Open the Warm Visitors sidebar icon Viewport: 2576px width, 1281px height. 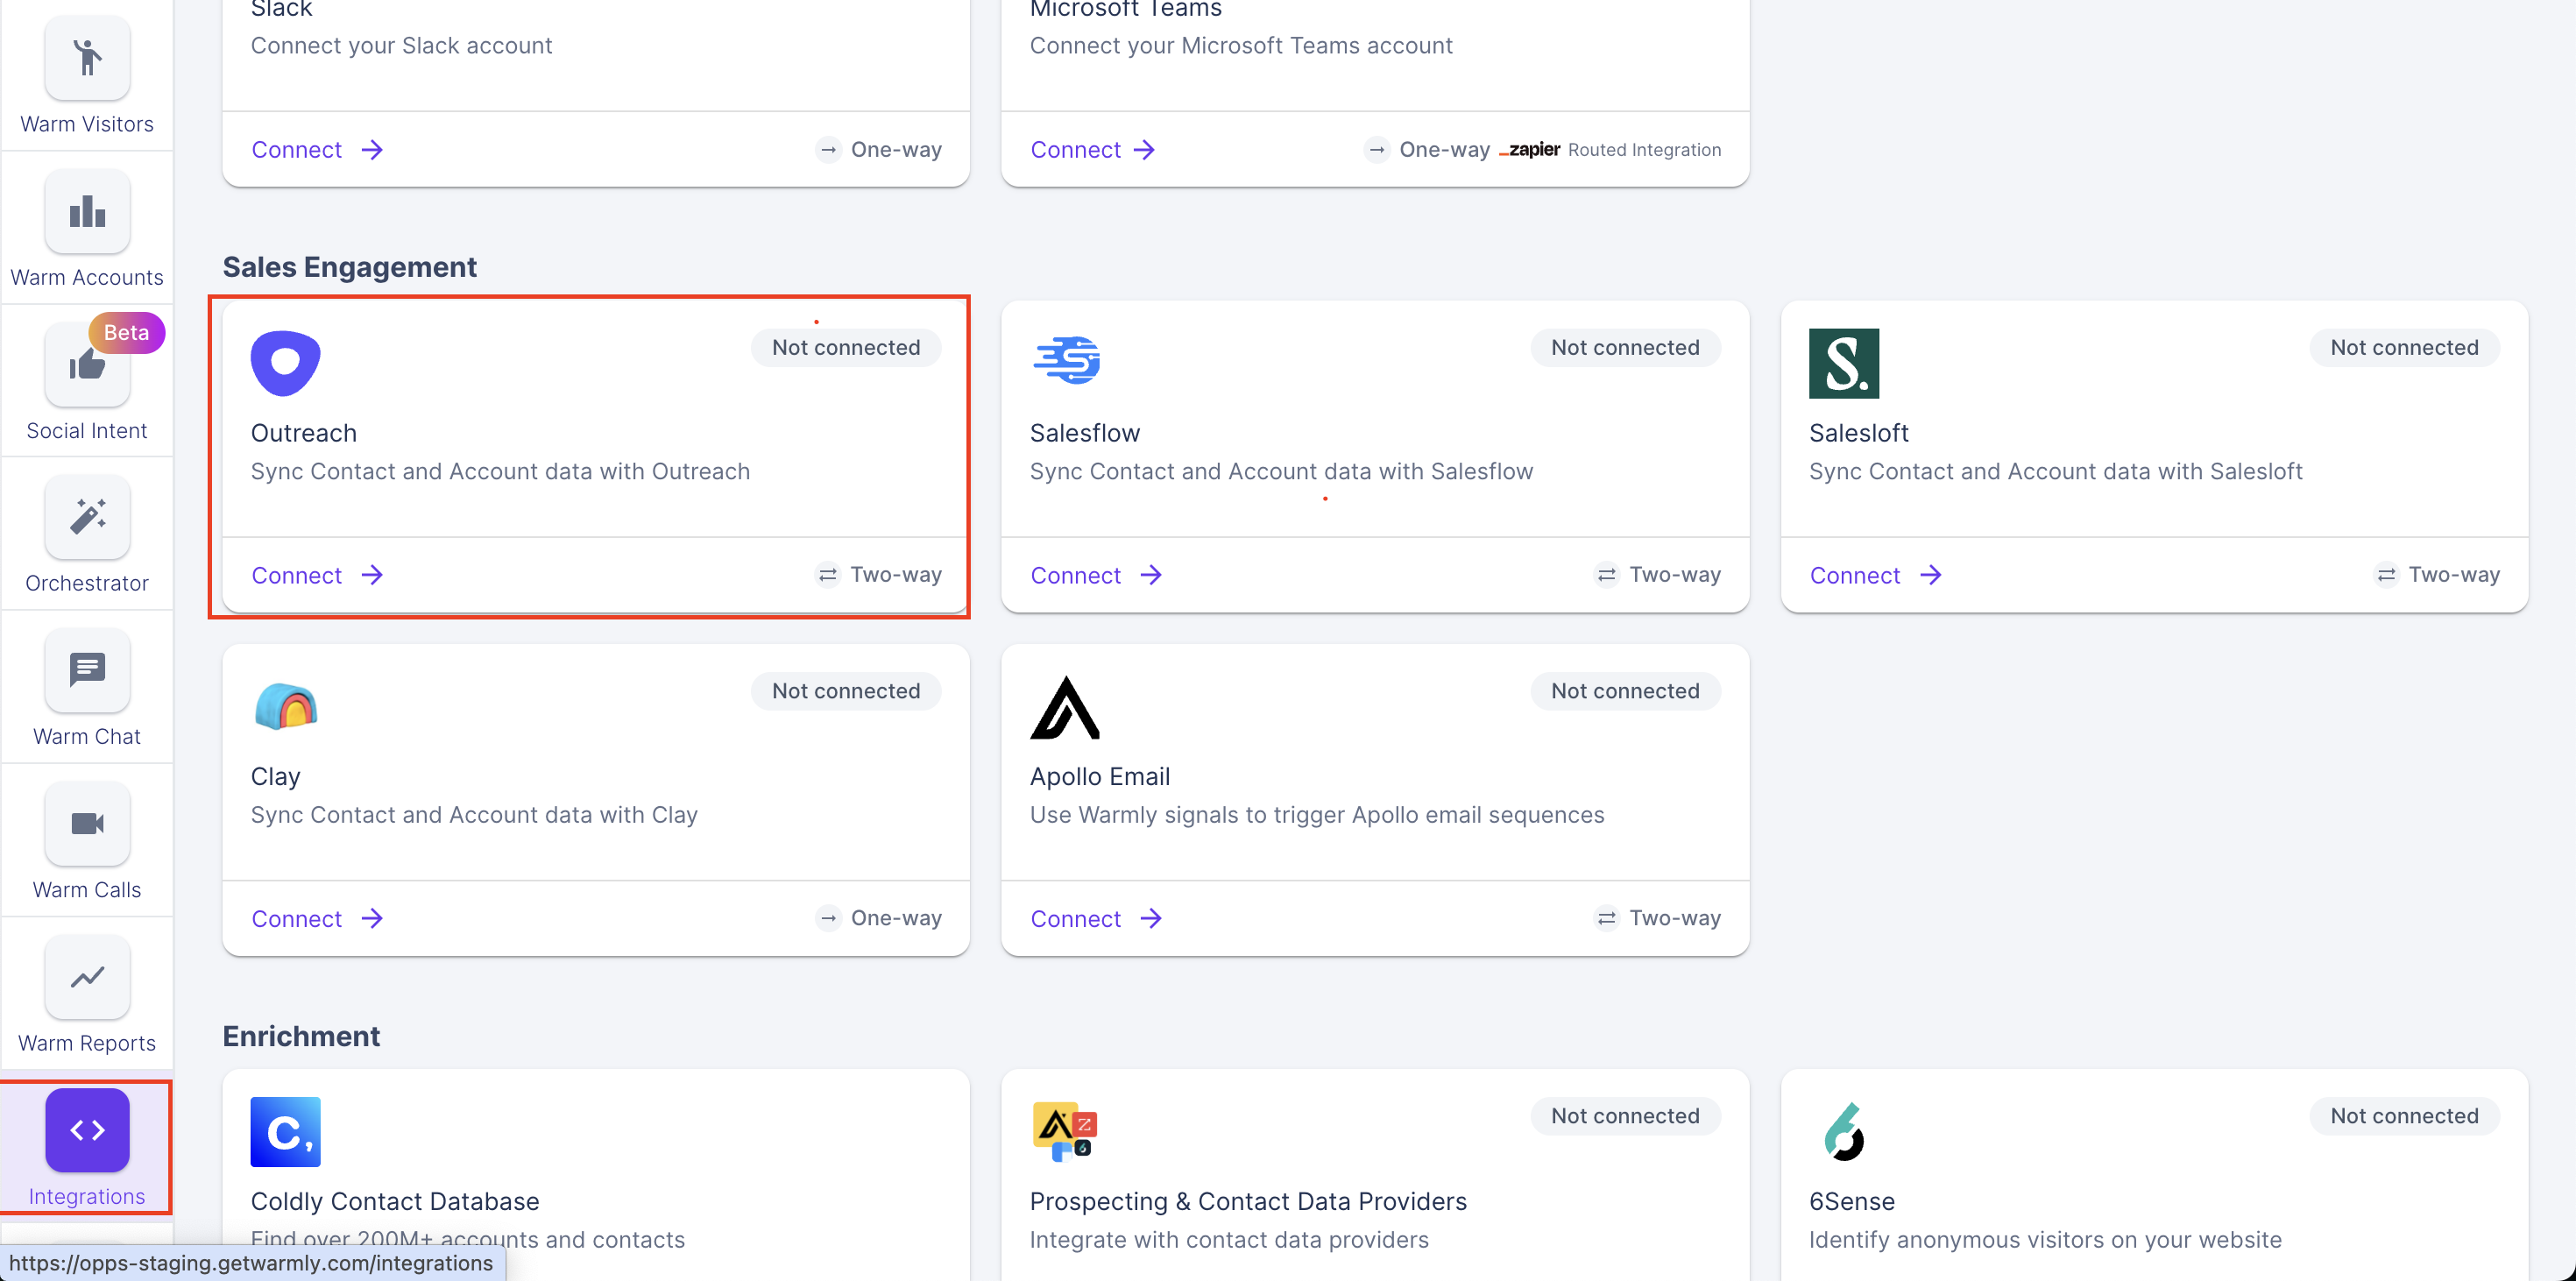pos(87,58)
